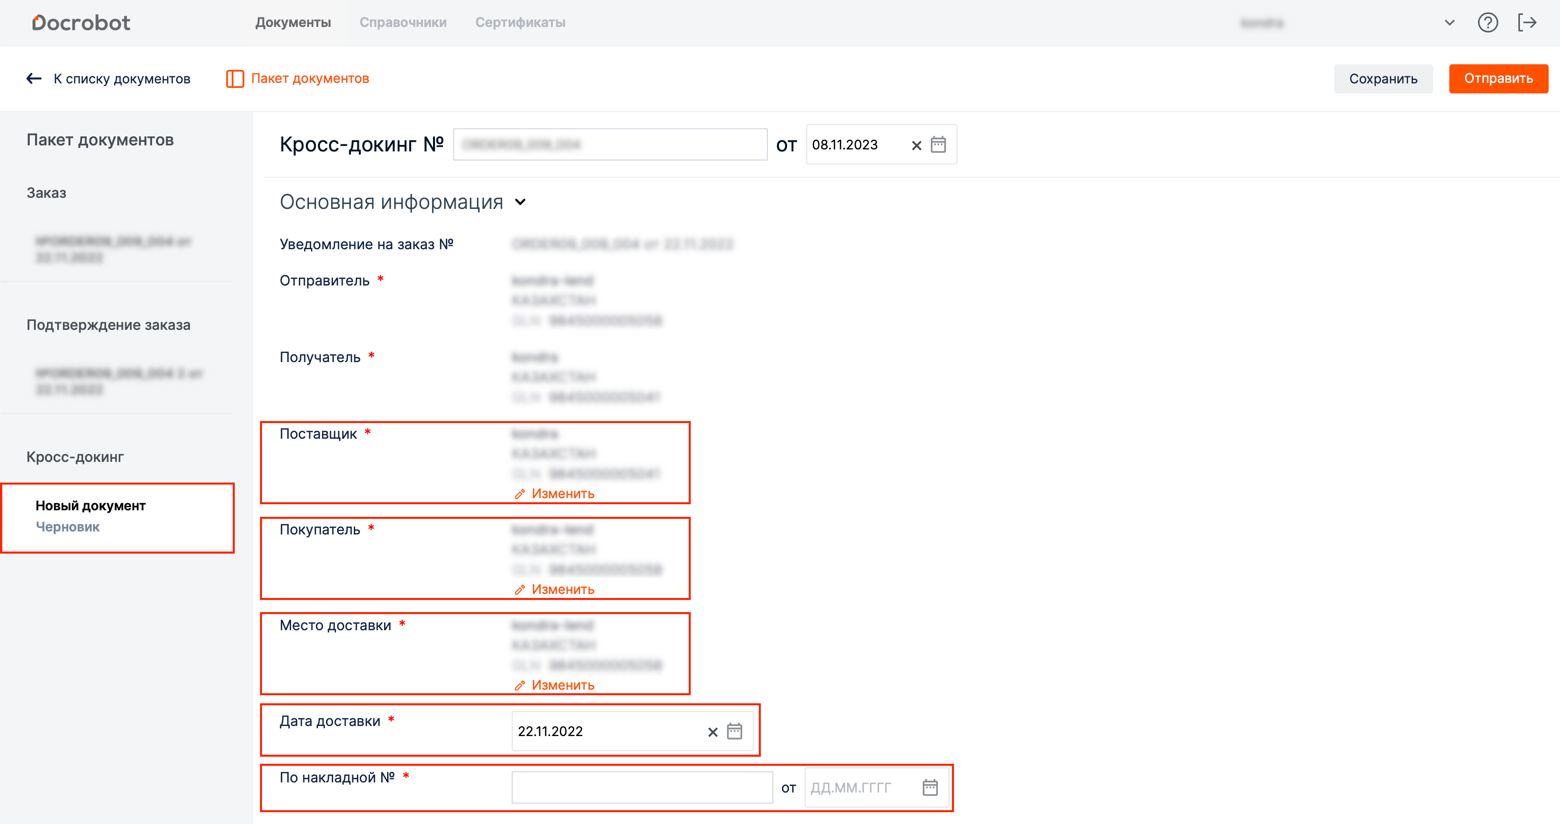This screenshot has width=1560, height=824.
Task: Click the По накладной № input field
Action: pos(642,788)
